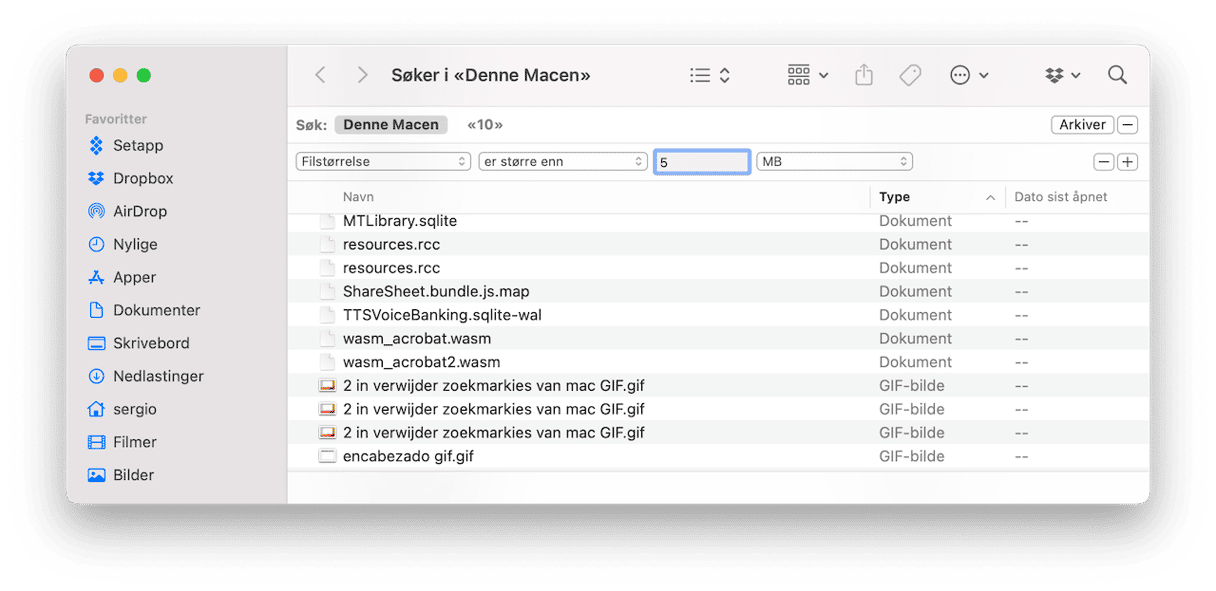Screen dimensions: 1216x591
Task: Click the wasm_acrobat.wasm document icon
Action: coord(327,338)
